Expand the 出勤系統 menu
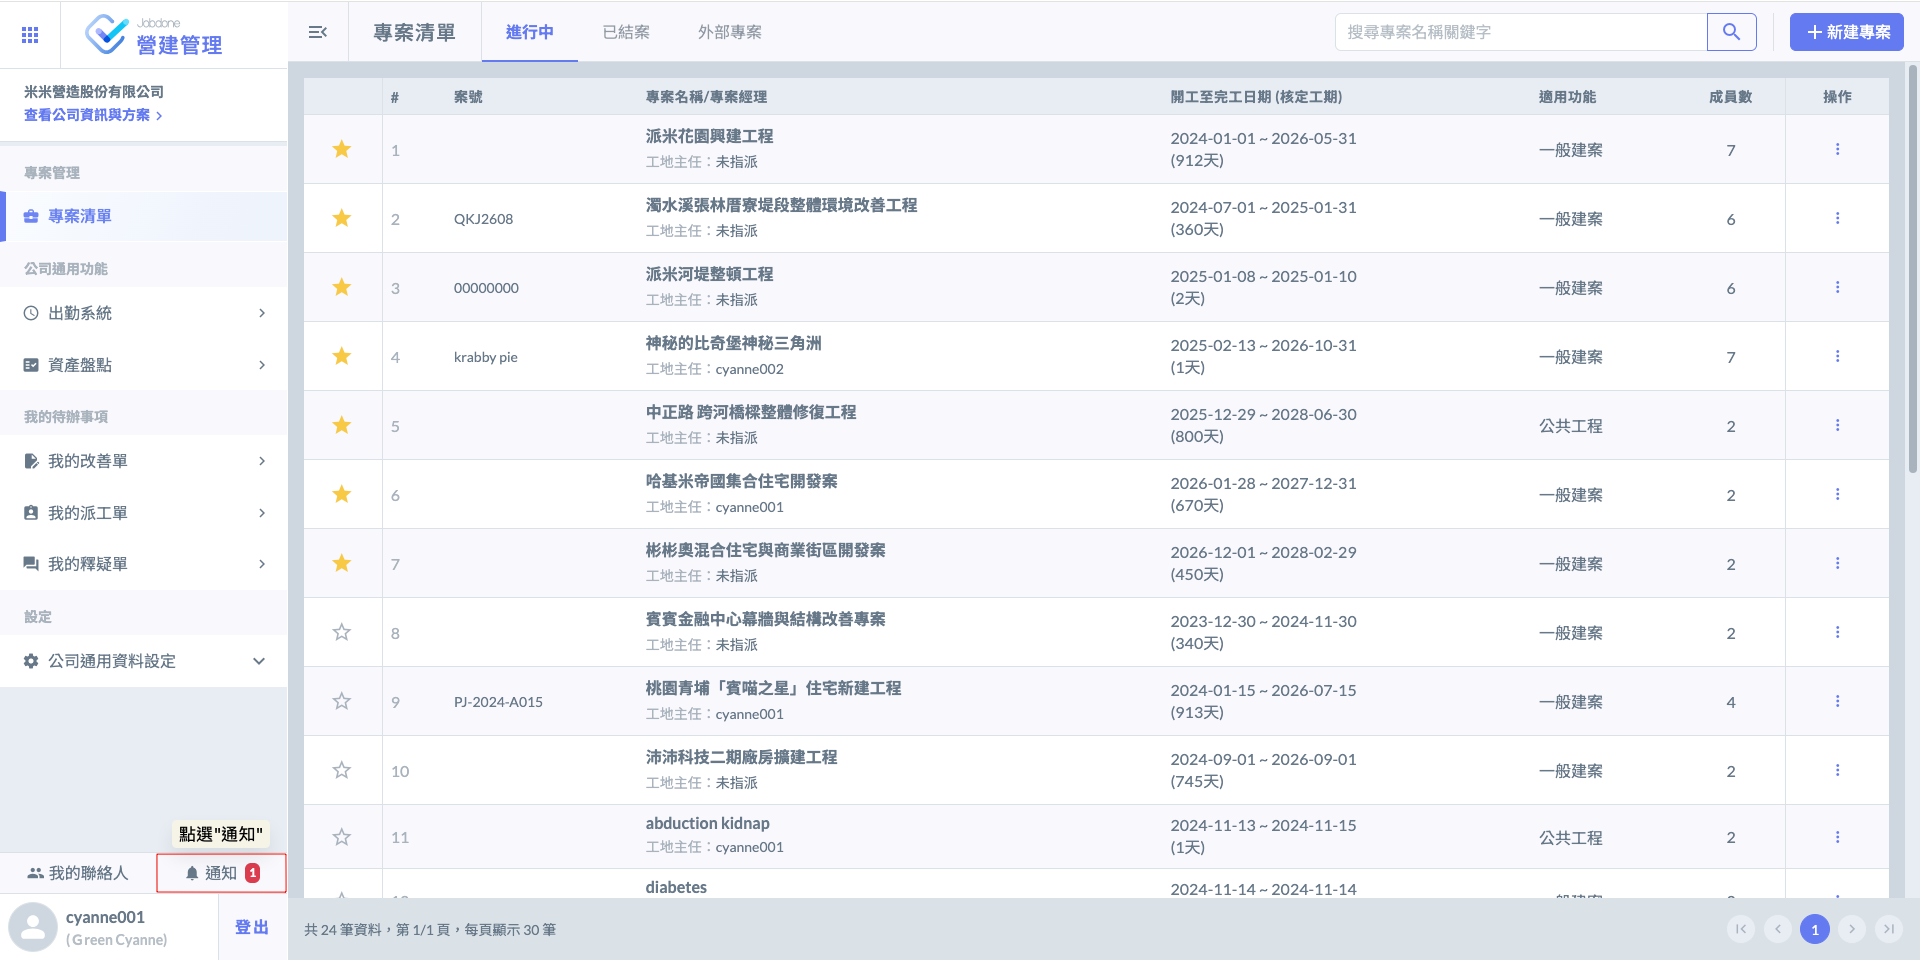The image size is (1920, 960). click(144, 313)
